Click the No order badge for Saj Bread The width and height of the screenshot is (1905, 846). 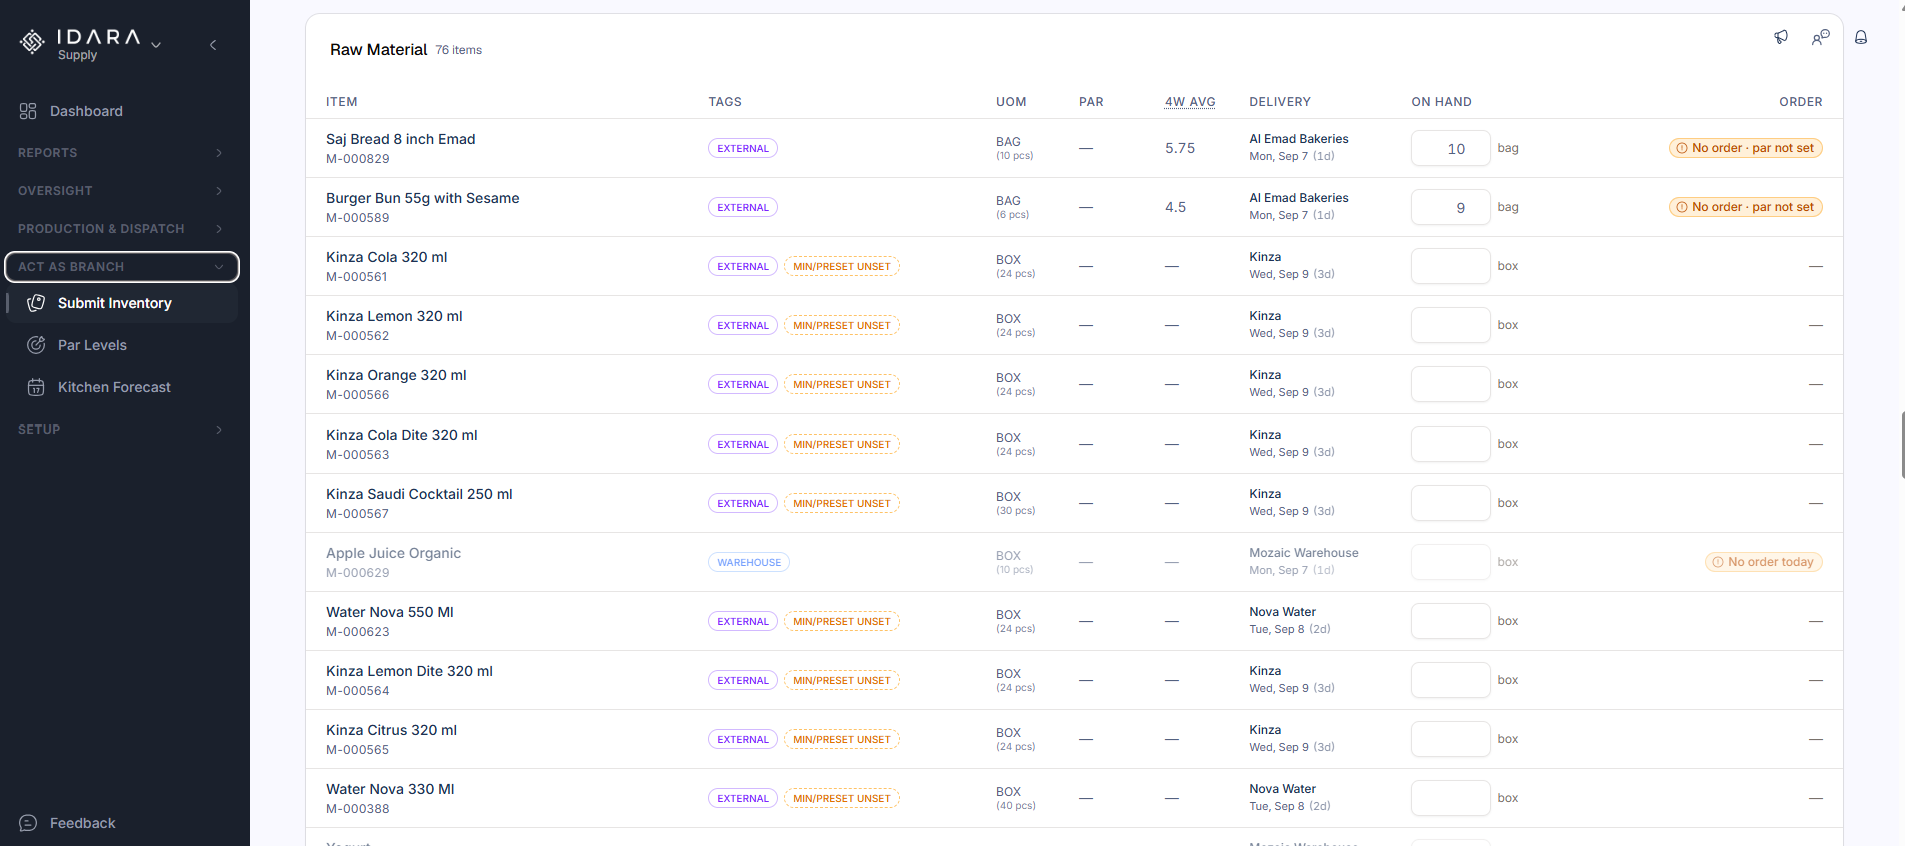tap(1745, 148)
